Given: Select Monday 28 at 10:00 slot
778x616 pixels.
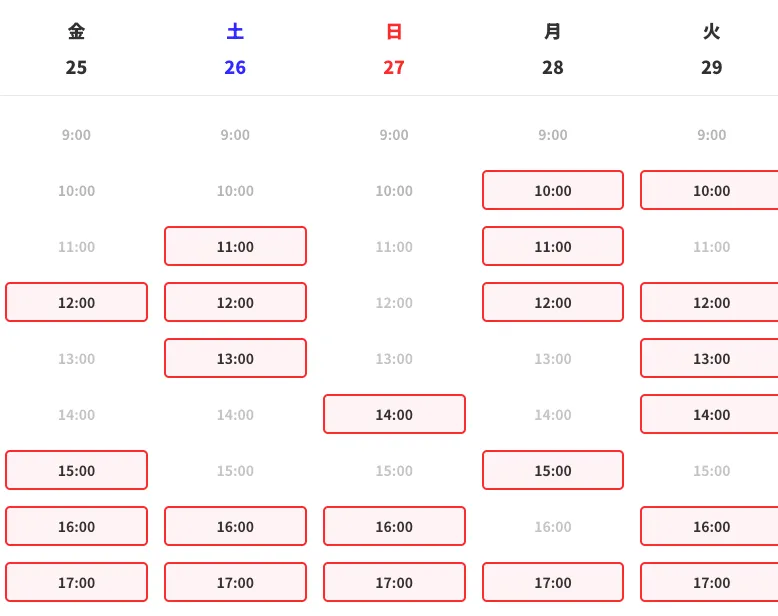Looking at the screenshot, I should click(553, 190).
